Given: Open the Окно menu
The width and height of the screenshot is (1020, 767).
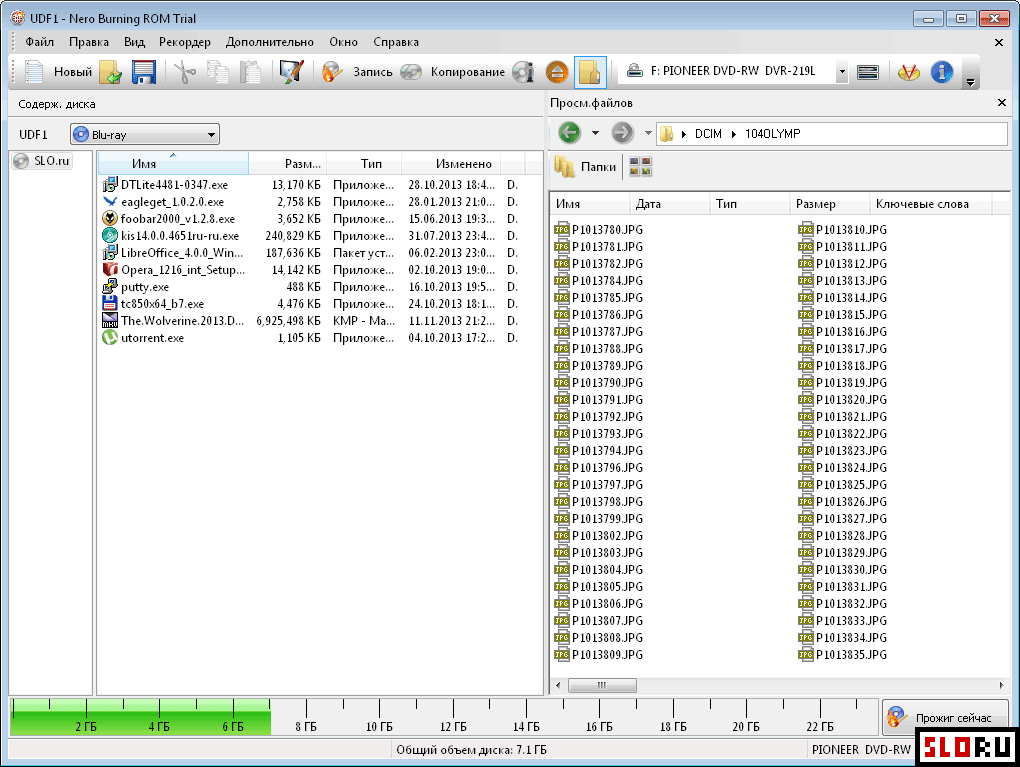Looking at the screenshot, I should tap(343, 42).
